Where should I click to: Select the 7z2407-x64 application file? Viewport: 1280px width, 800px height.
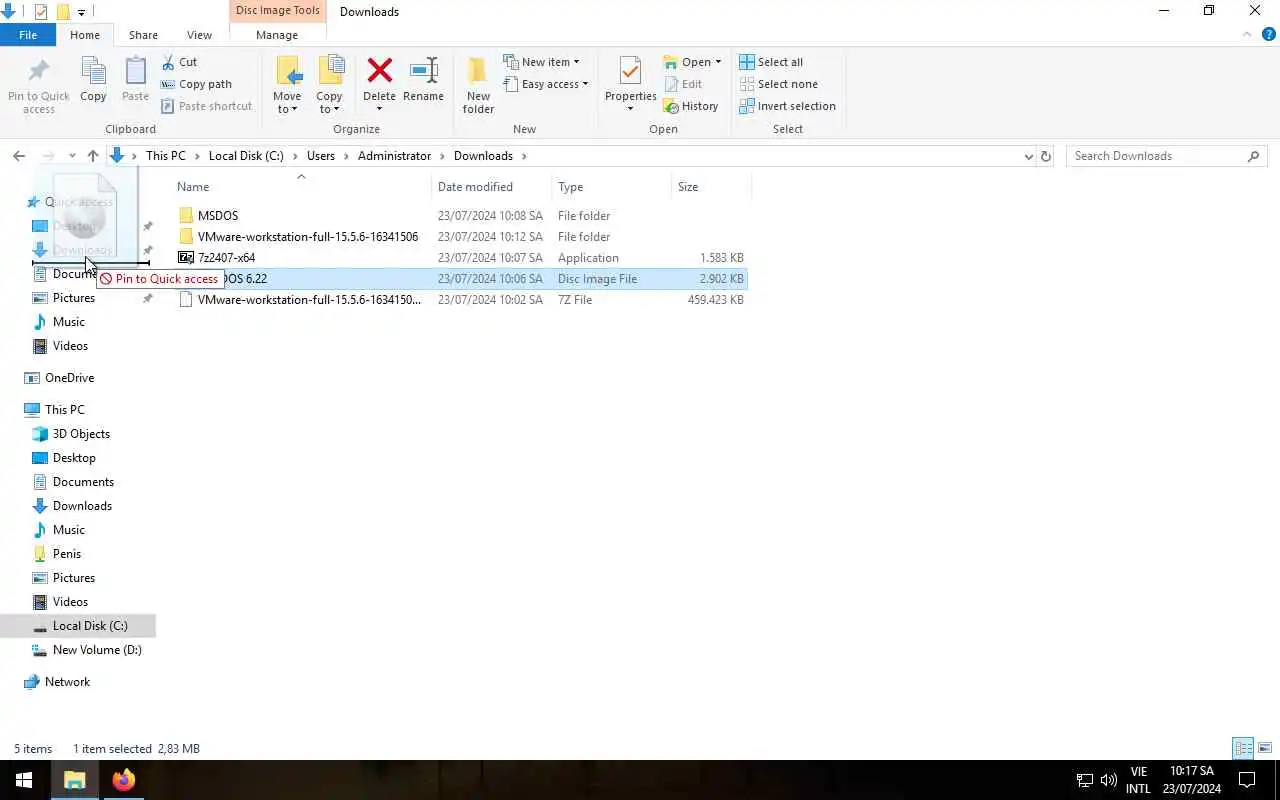[x=462, y=258]
